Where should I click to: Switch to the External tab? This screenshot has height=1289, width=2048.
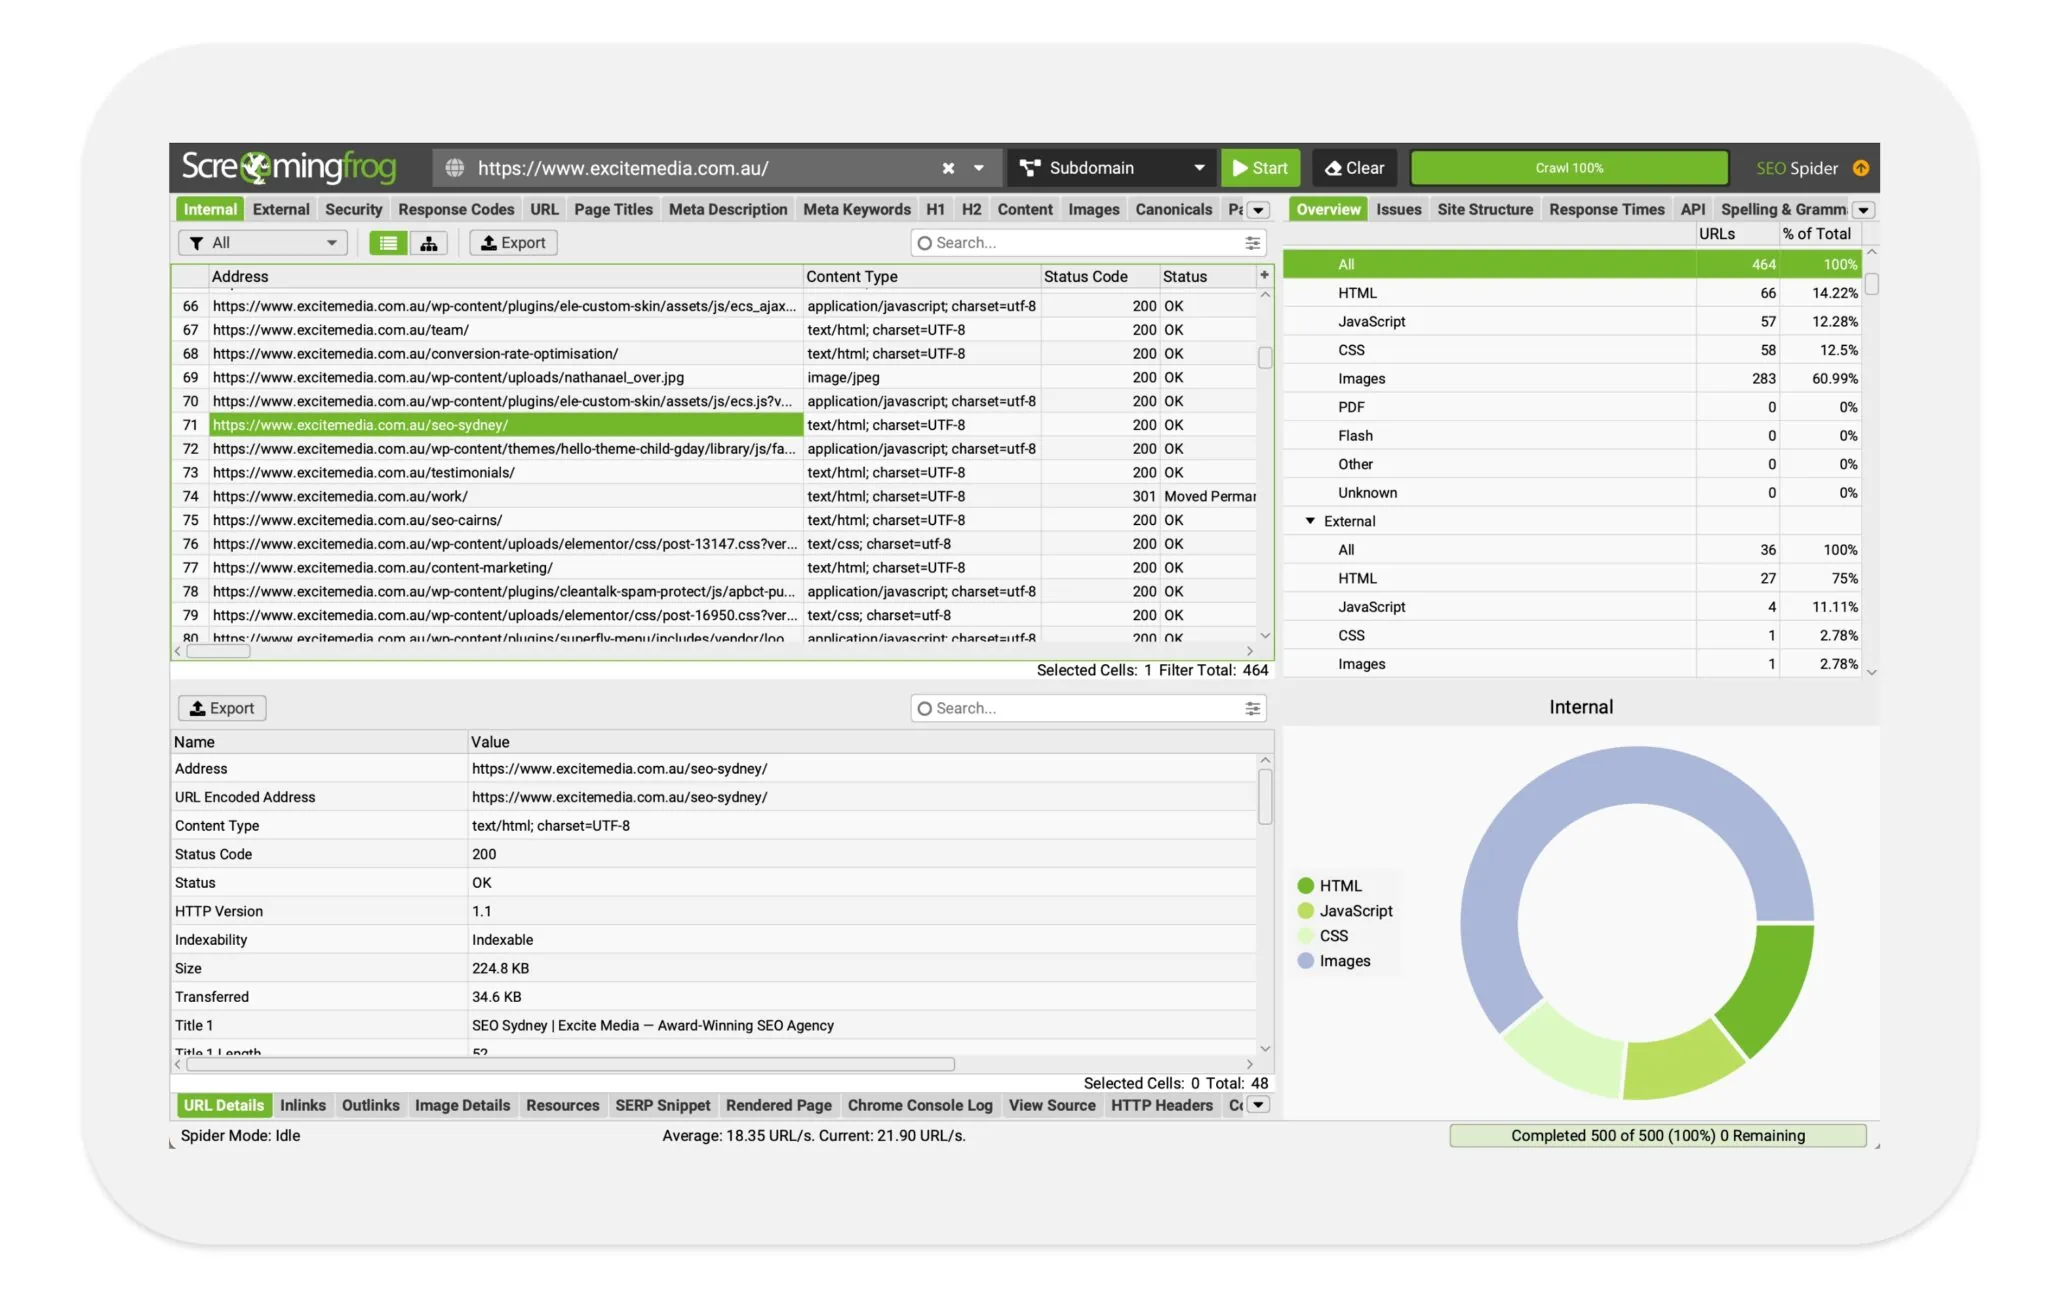click(x=281, y=209)
